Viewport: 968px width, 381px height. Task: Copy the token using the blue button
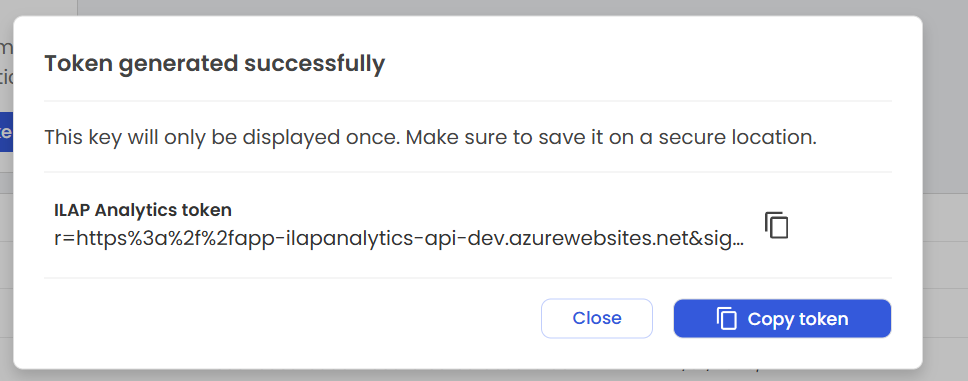click(782, 319)
